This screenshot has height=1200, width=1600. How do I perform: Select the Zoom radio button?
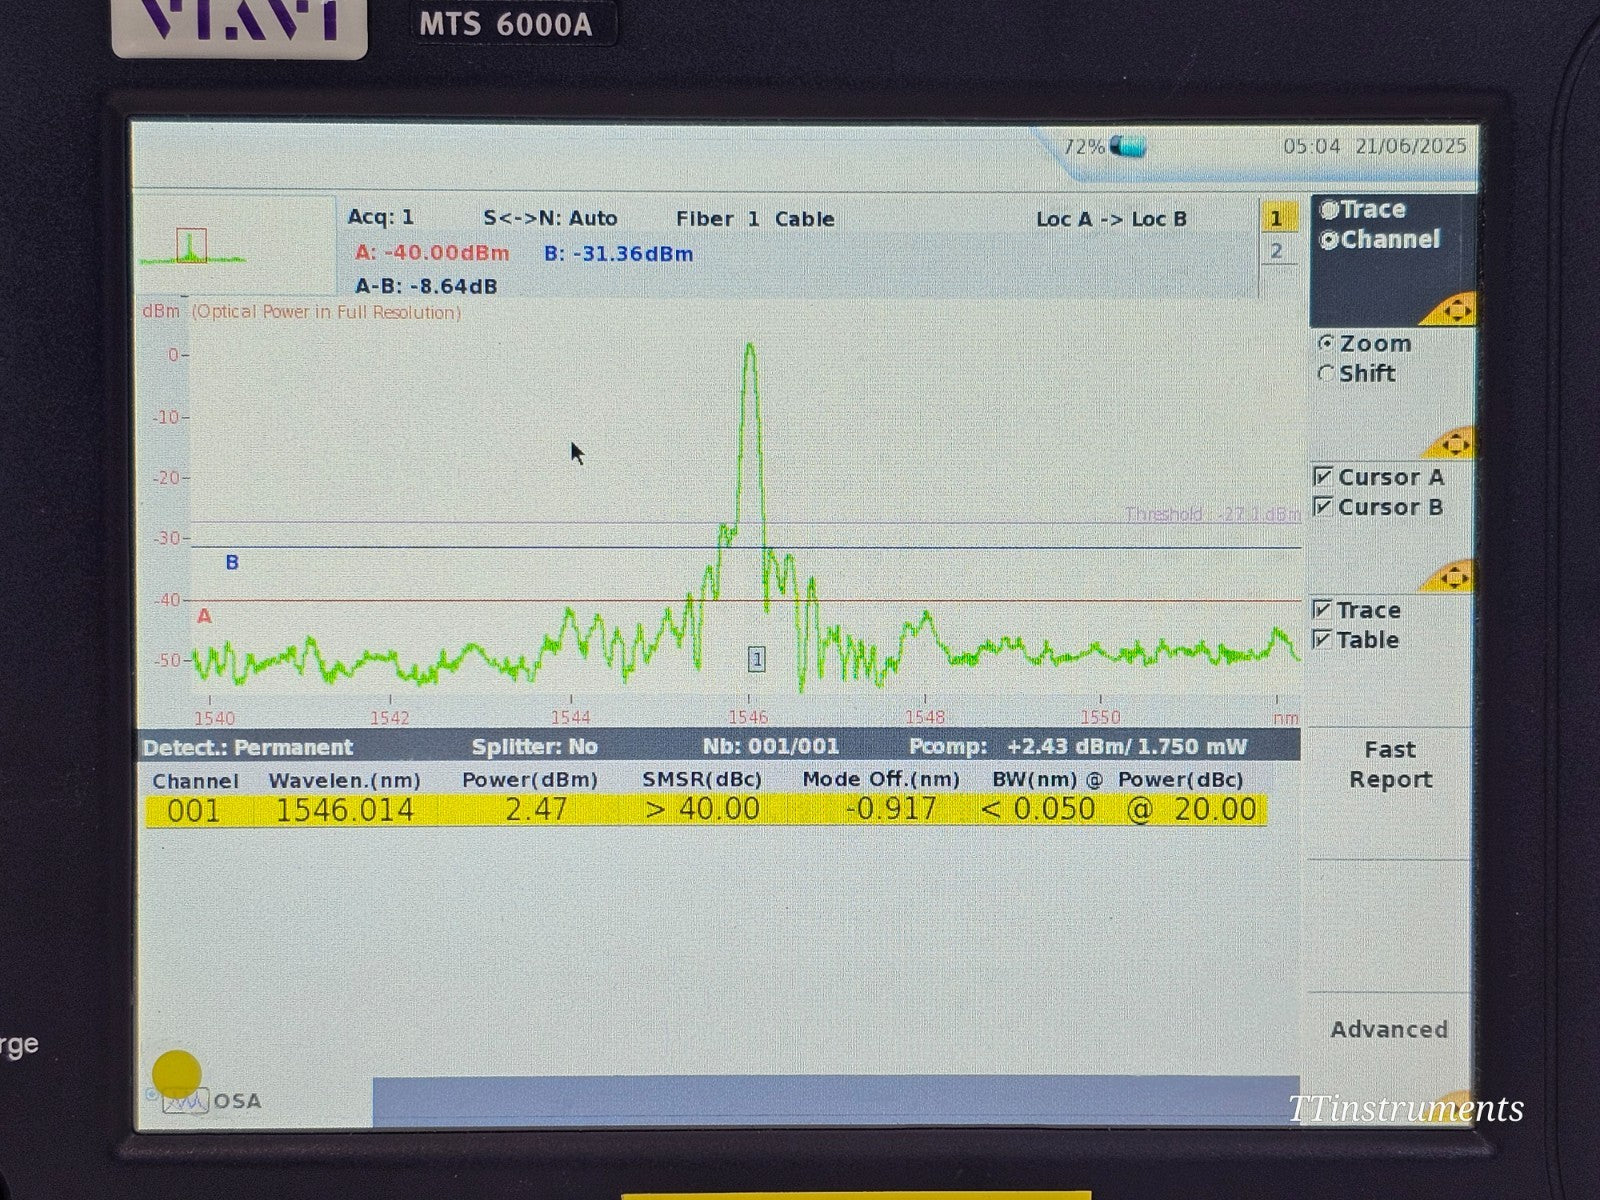1327,343
